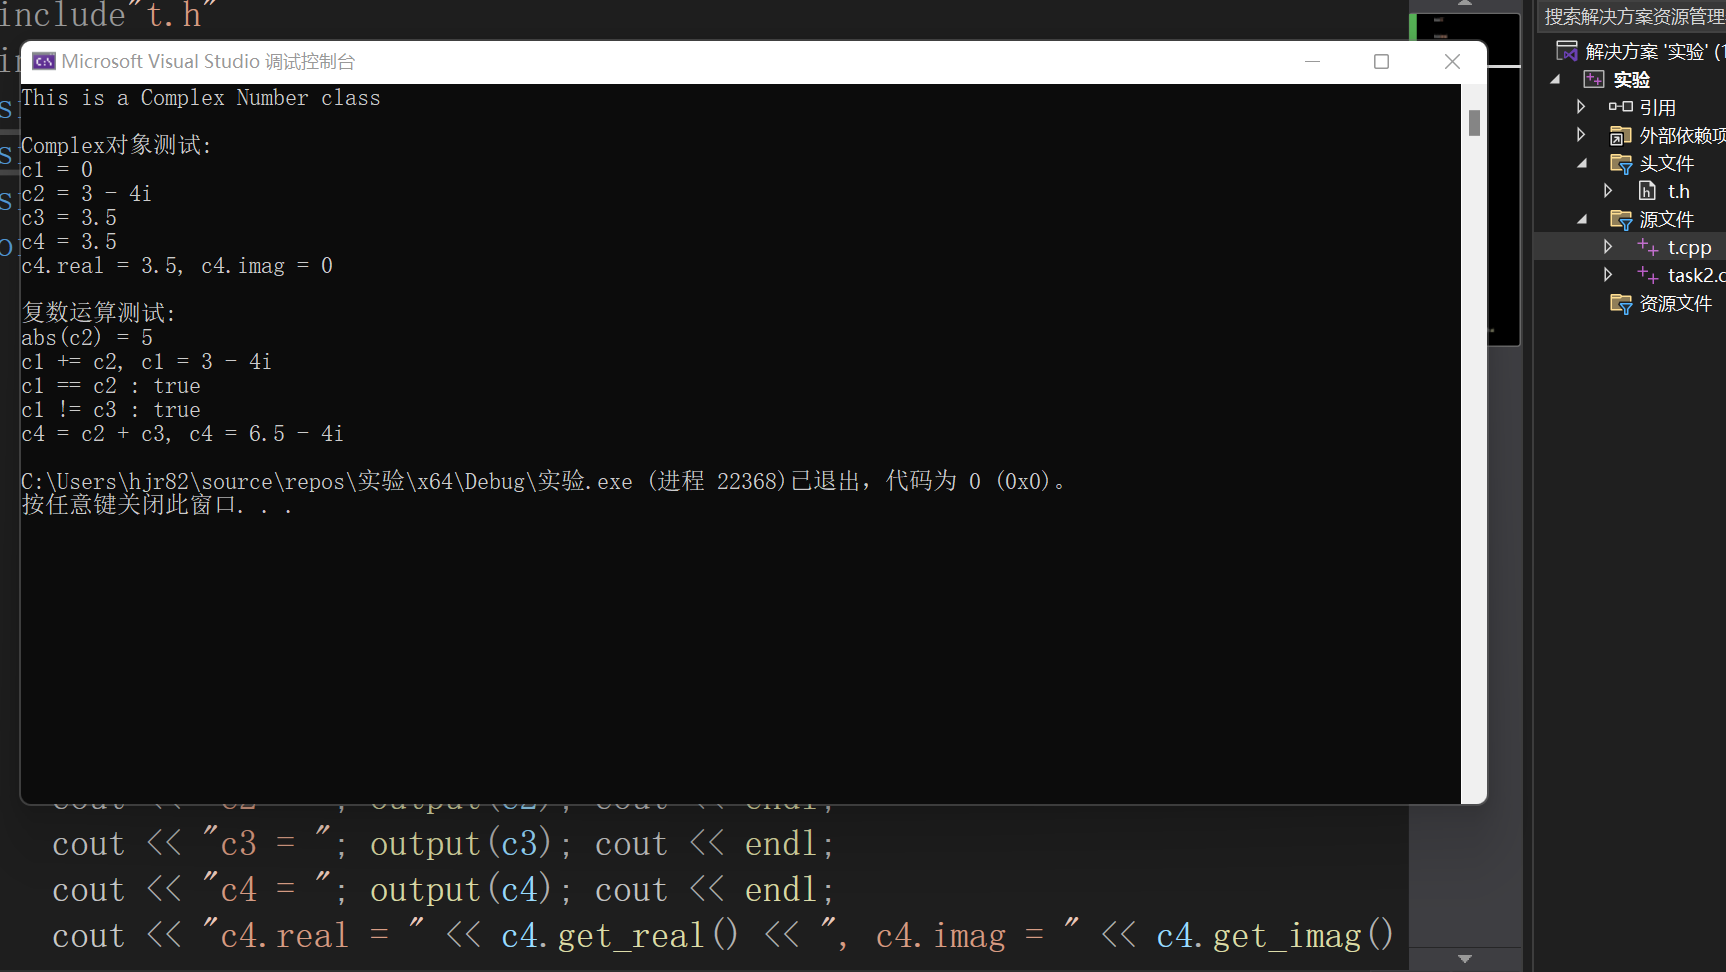Click the console vertical scrollbar thumb

point(1474,122)
